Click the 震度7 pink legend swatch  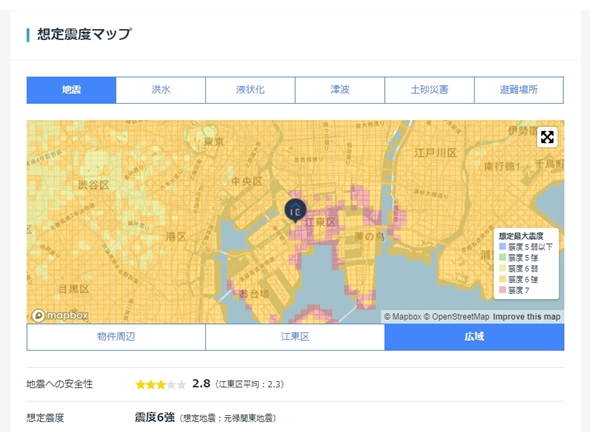[x=502, y=290]
